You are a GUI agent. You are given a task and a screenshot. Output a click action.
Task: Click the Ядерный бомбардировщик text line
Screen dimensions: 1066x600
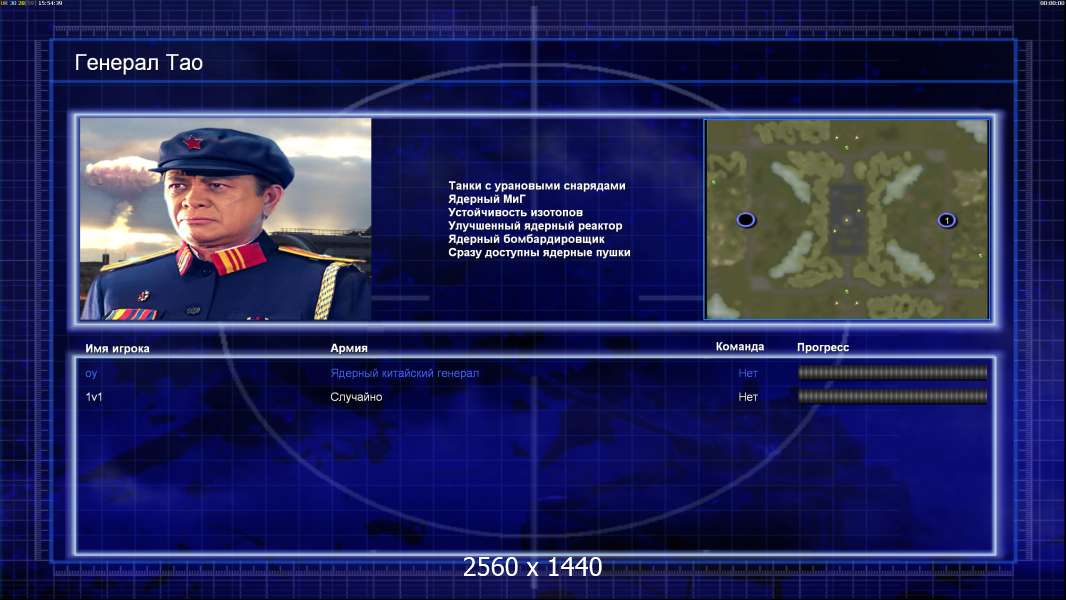pyautogui.click(x=526, y=239)
